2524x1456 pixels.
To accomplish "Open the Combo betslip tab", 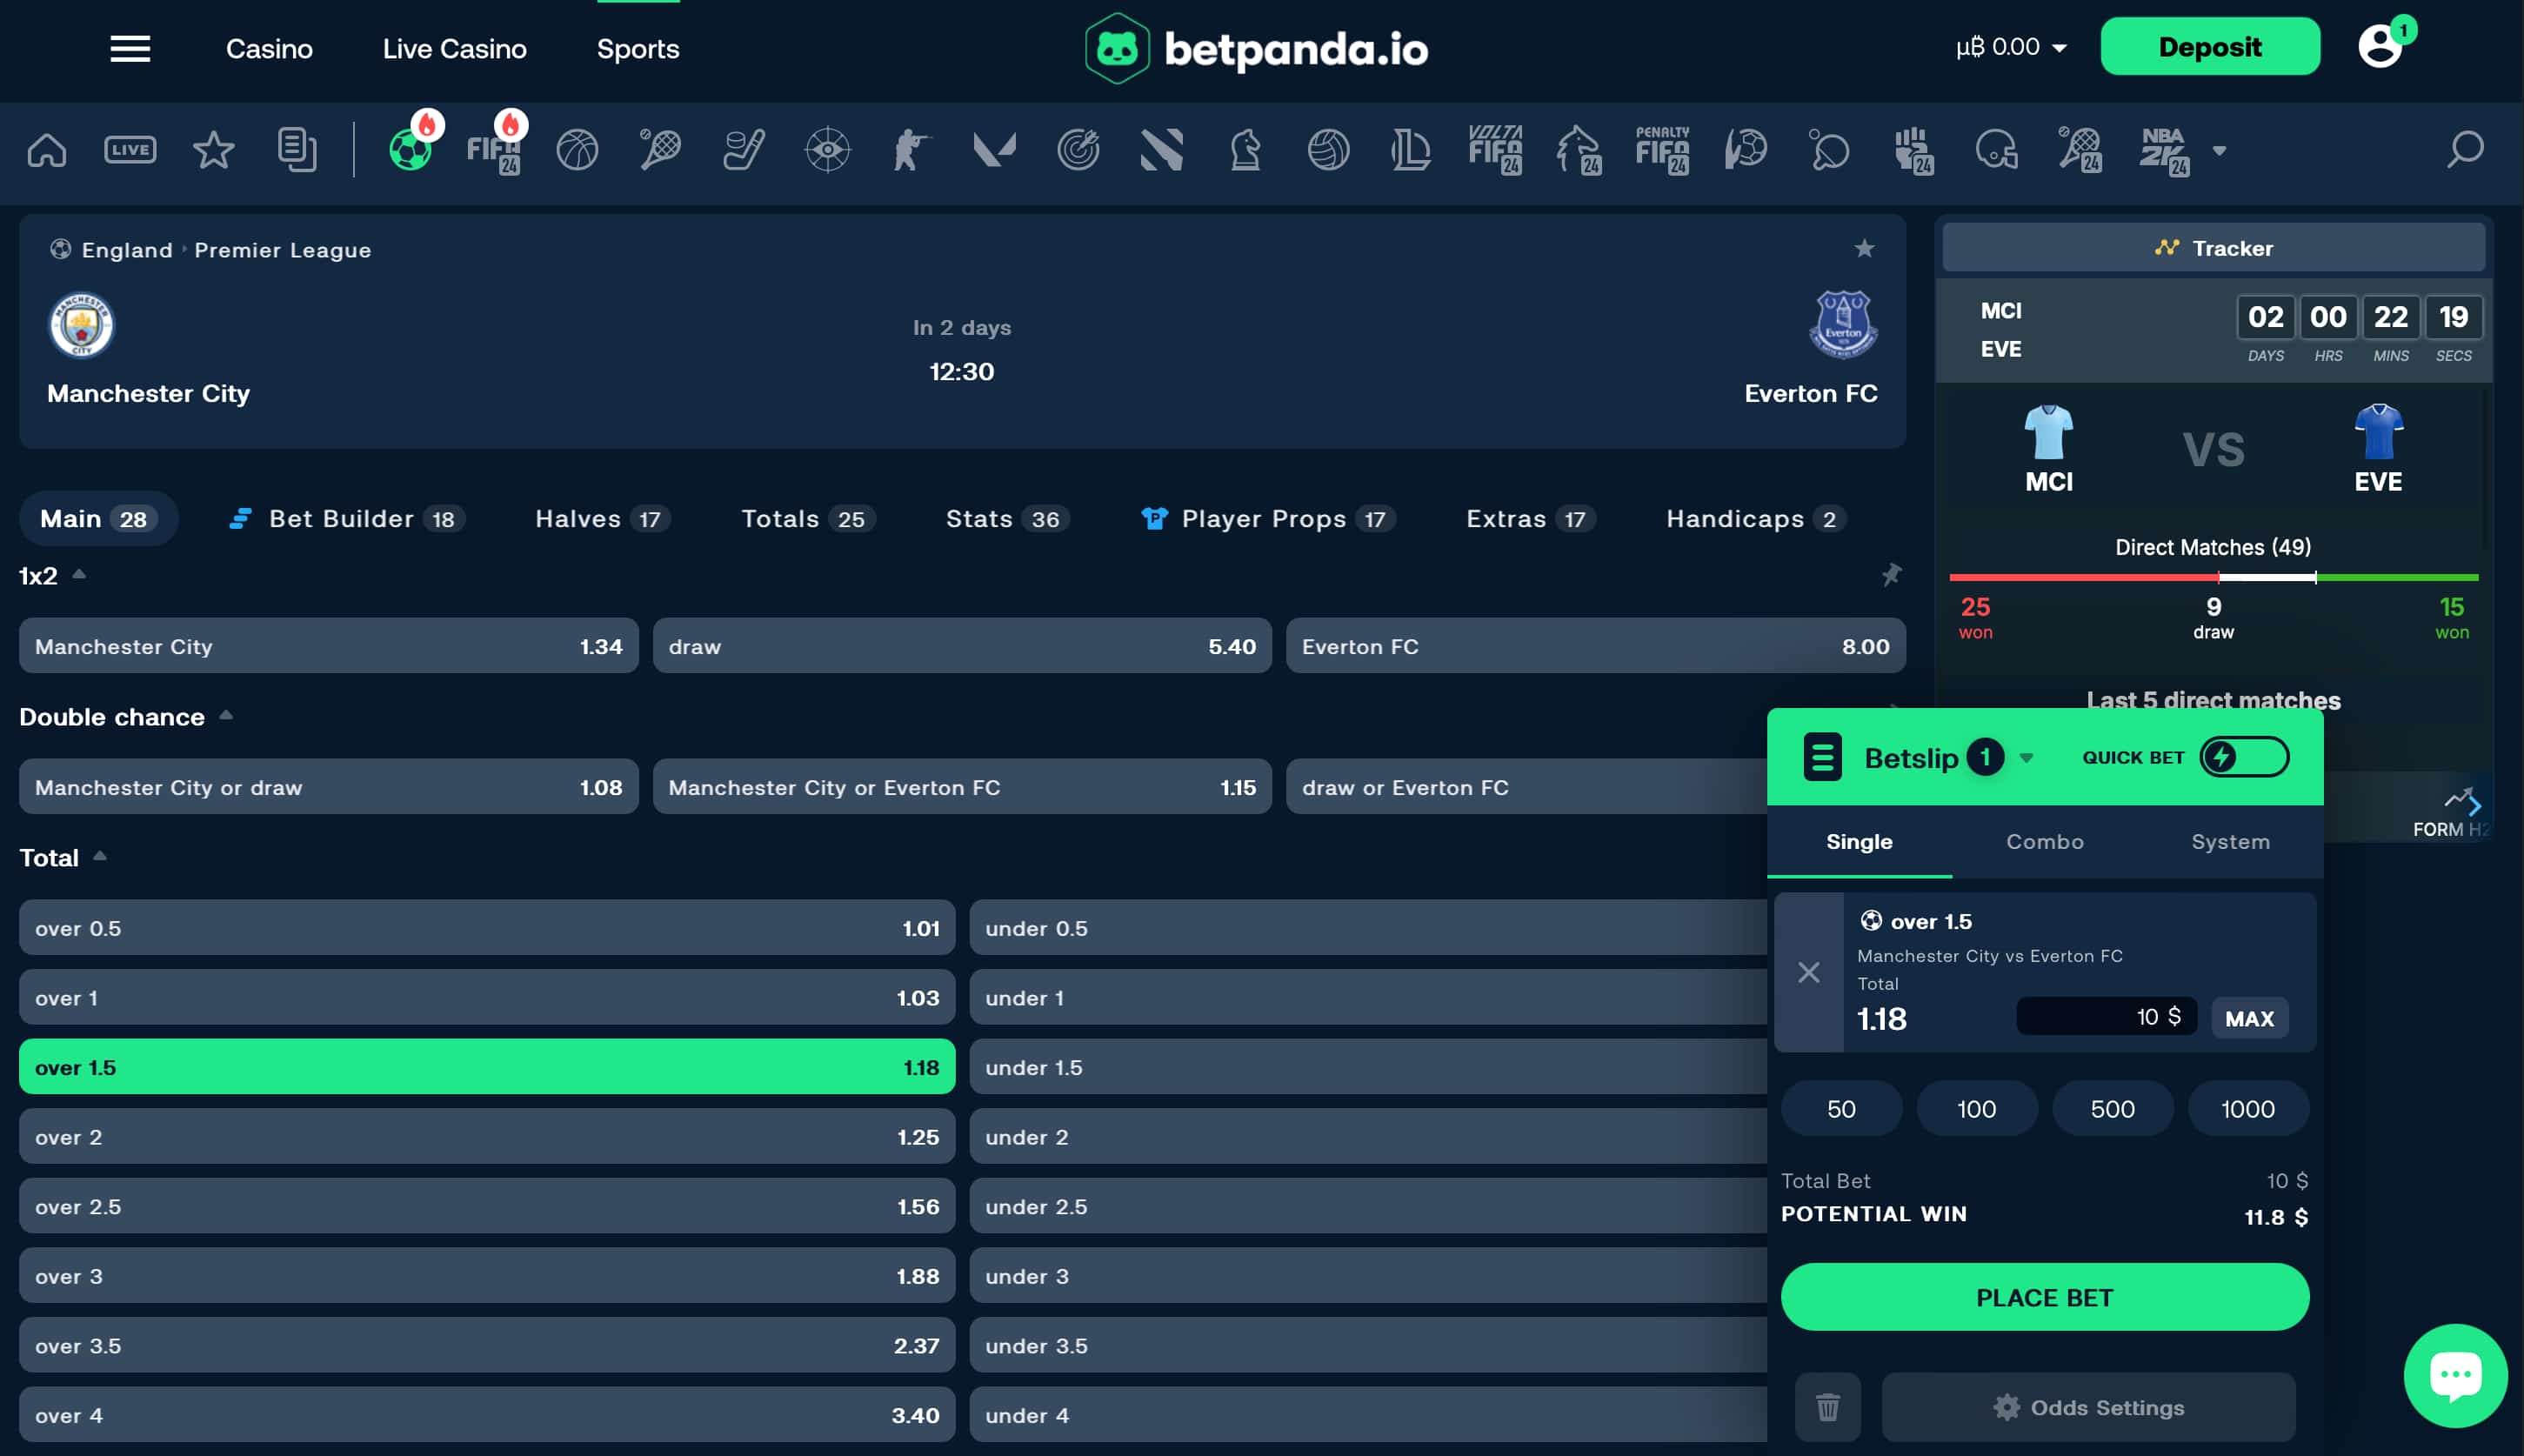I will click(2044, 842).
